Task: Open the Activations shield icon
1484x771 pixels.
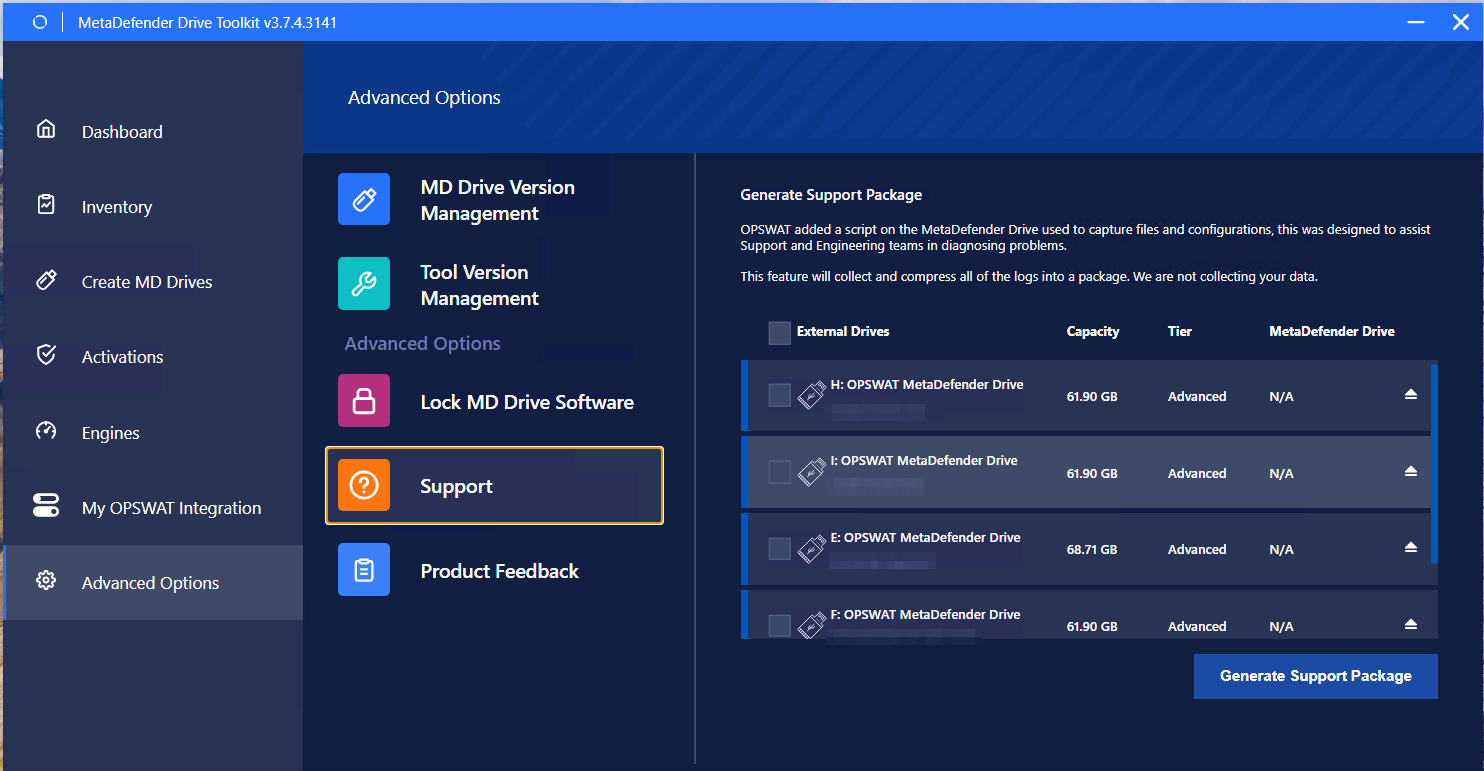Action: point(45,355)
